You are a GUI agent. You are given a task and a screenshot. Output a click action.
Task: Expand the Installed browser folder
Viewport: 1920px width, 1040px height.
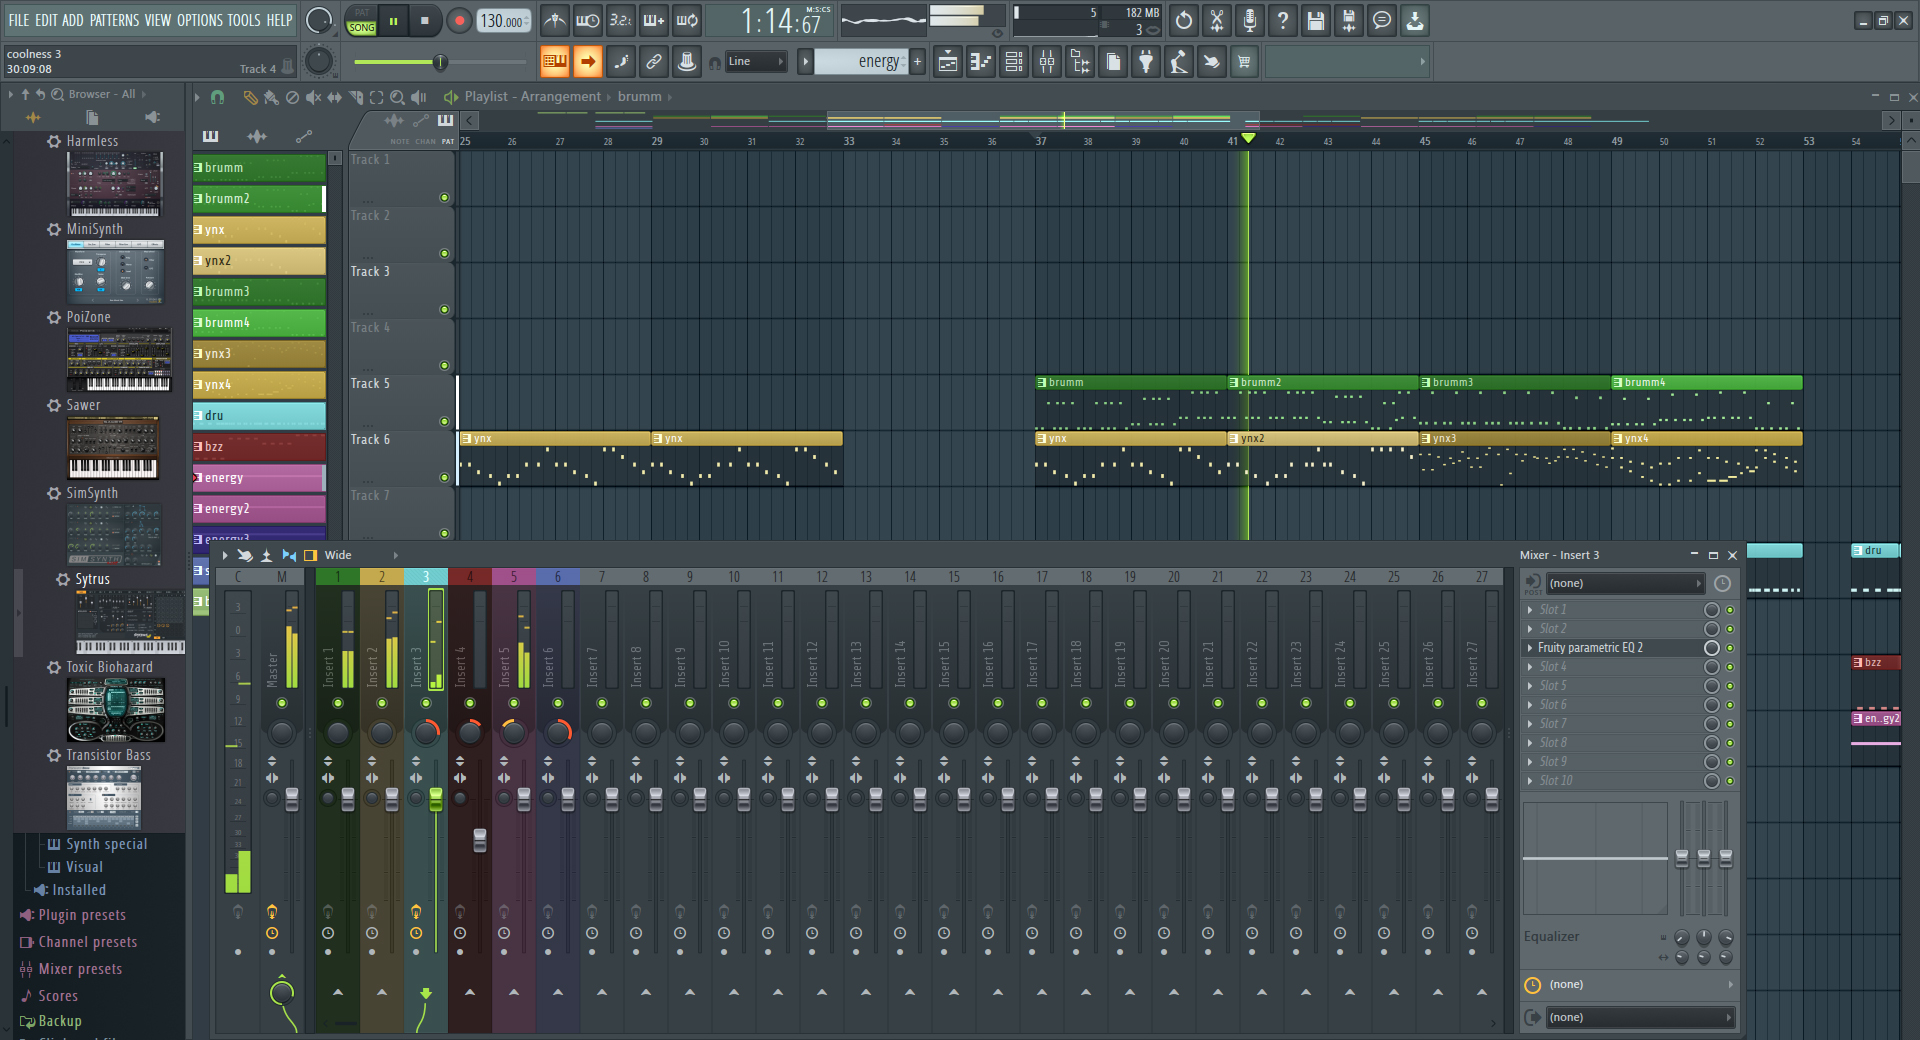coord(79,890)
